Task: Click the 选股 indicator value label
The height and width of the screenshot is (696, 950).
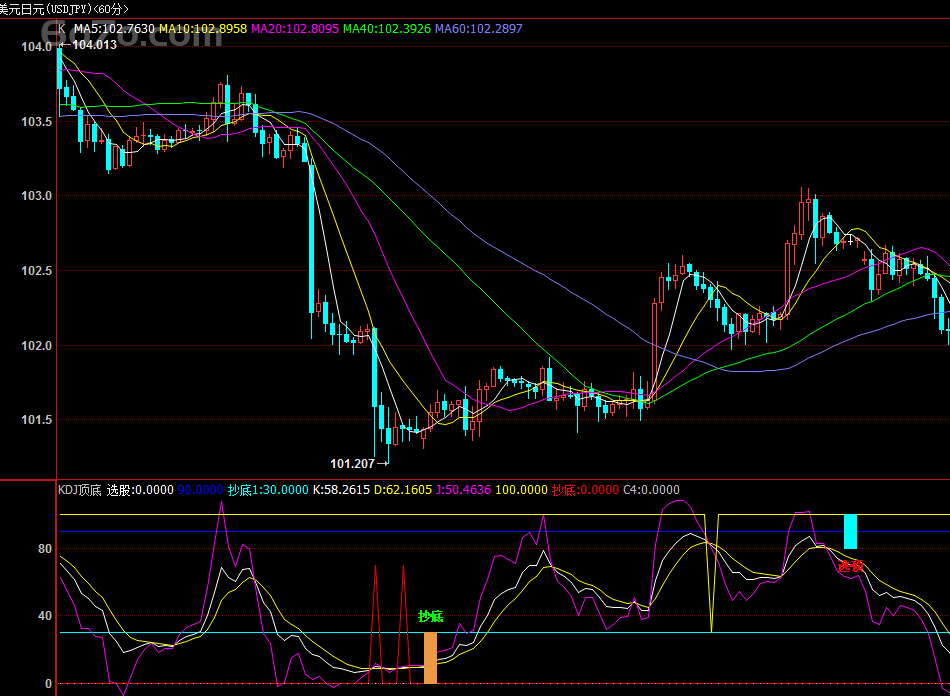Action: [139, 490]
